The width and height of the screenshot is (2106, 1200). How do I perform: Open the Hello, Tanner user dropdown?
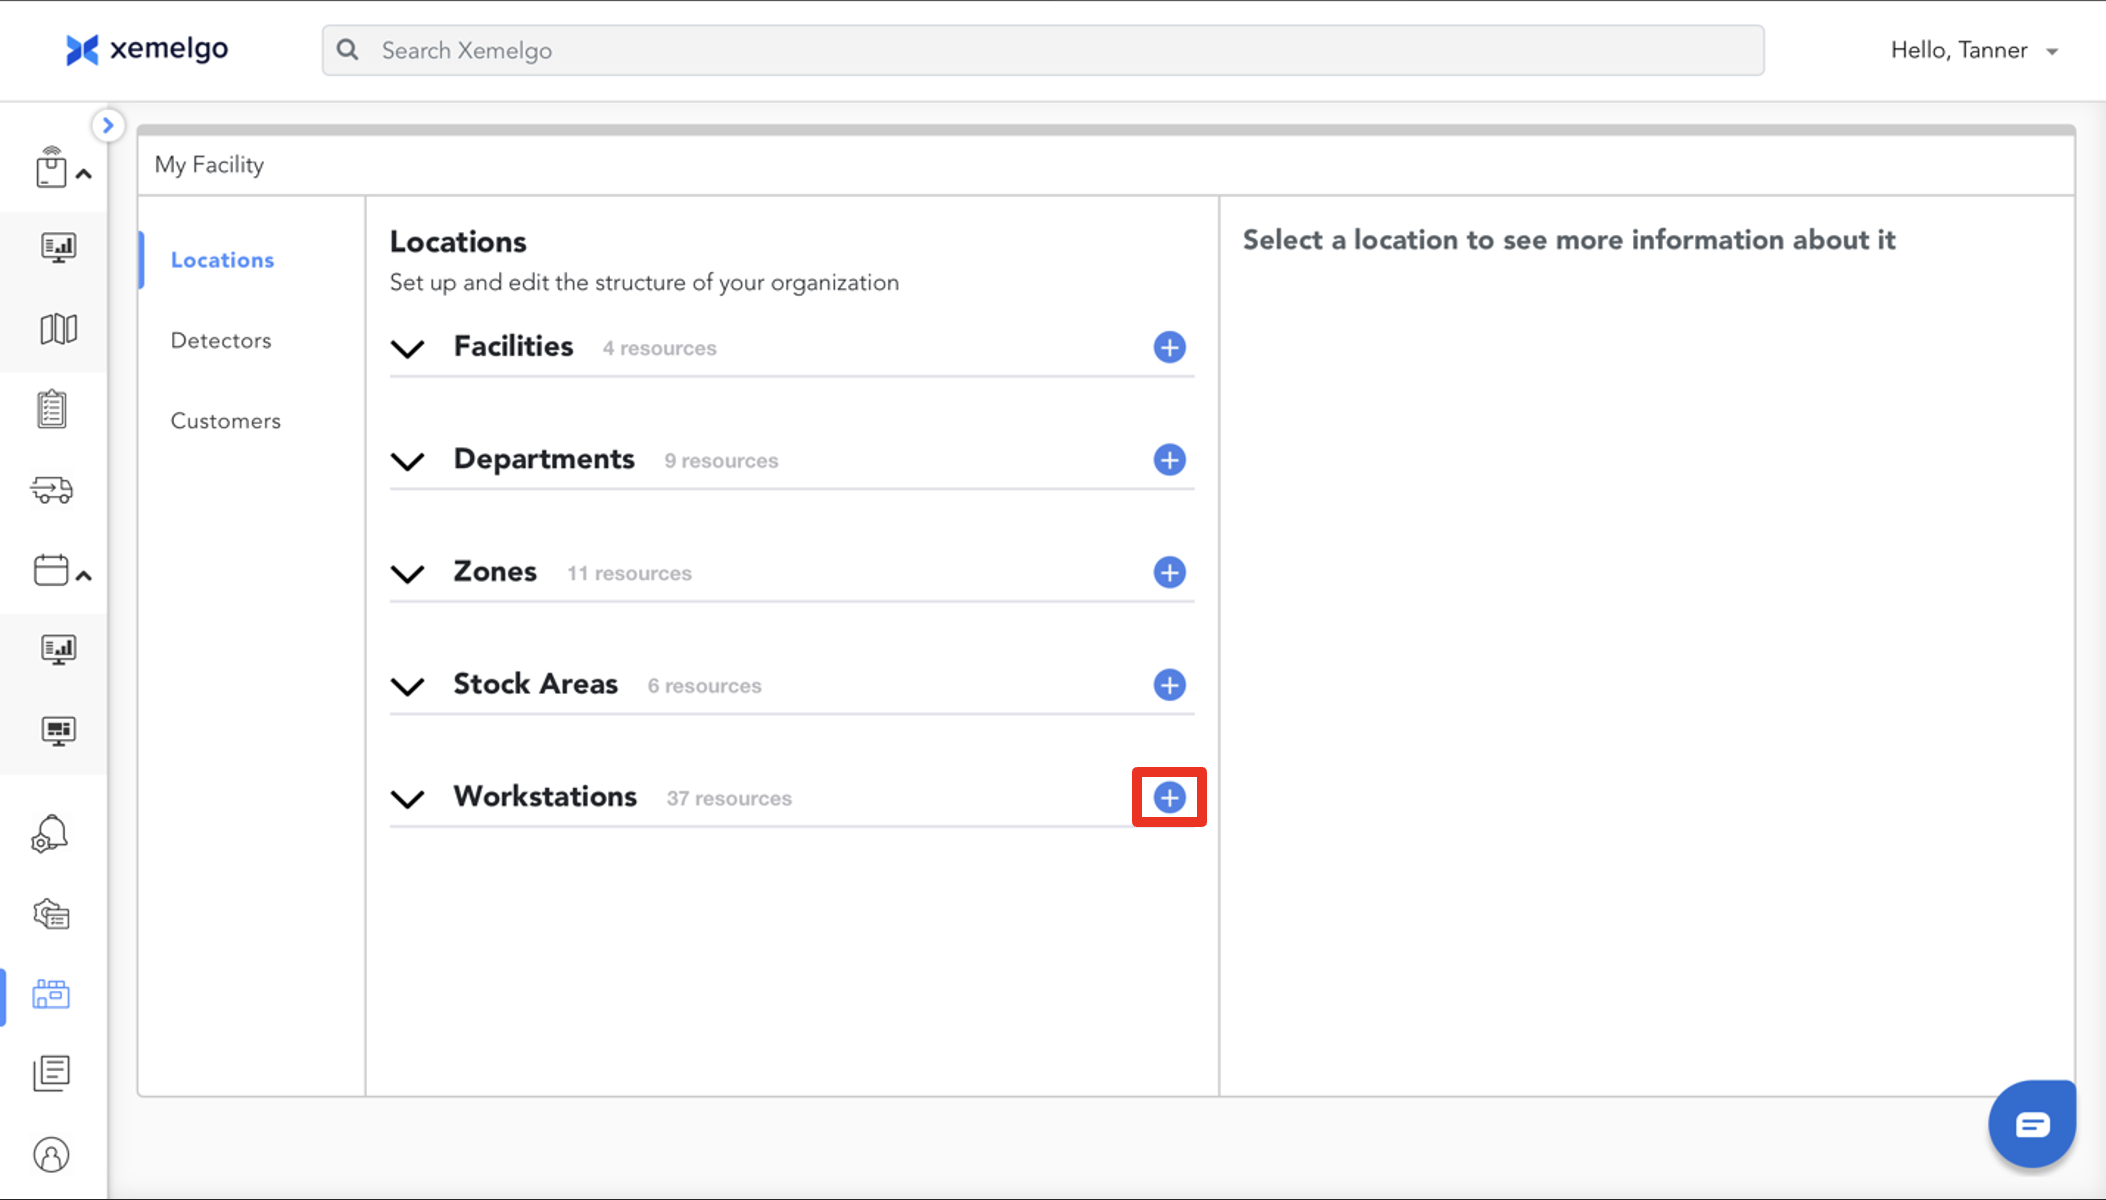tap(1973, 50)
